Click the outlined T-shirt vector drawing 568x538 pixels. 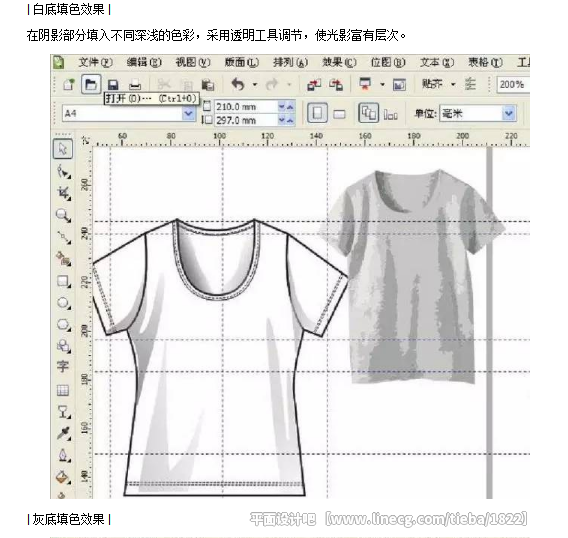[220, 357]
